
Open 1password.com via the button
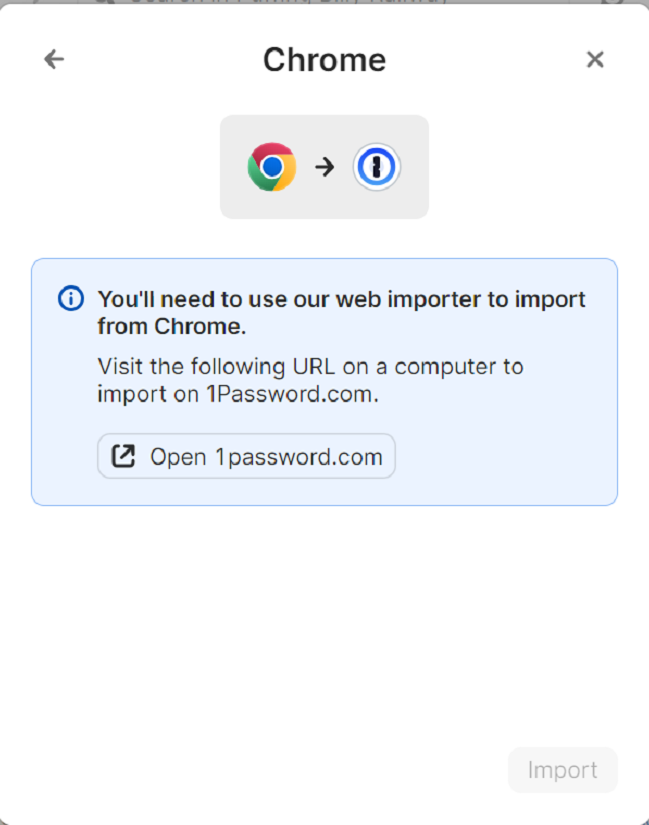(246, 456)
